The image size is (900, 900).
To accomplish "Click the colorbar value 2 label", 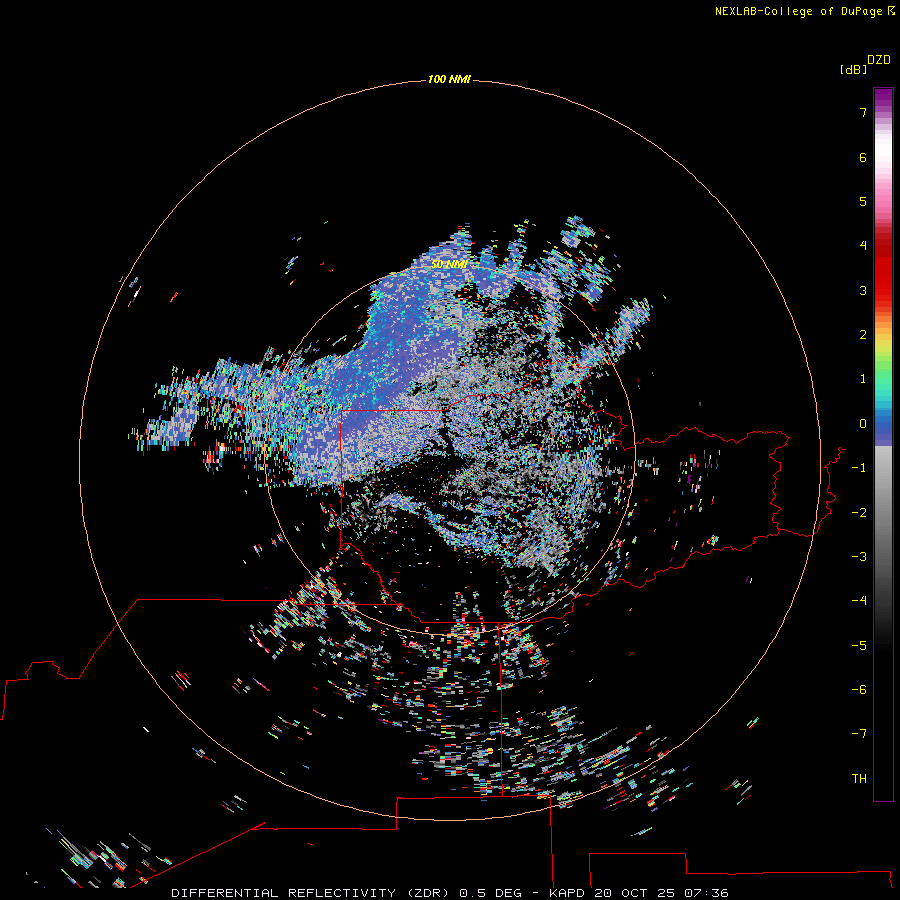I will pyautogui.click(x=863, y=335).
